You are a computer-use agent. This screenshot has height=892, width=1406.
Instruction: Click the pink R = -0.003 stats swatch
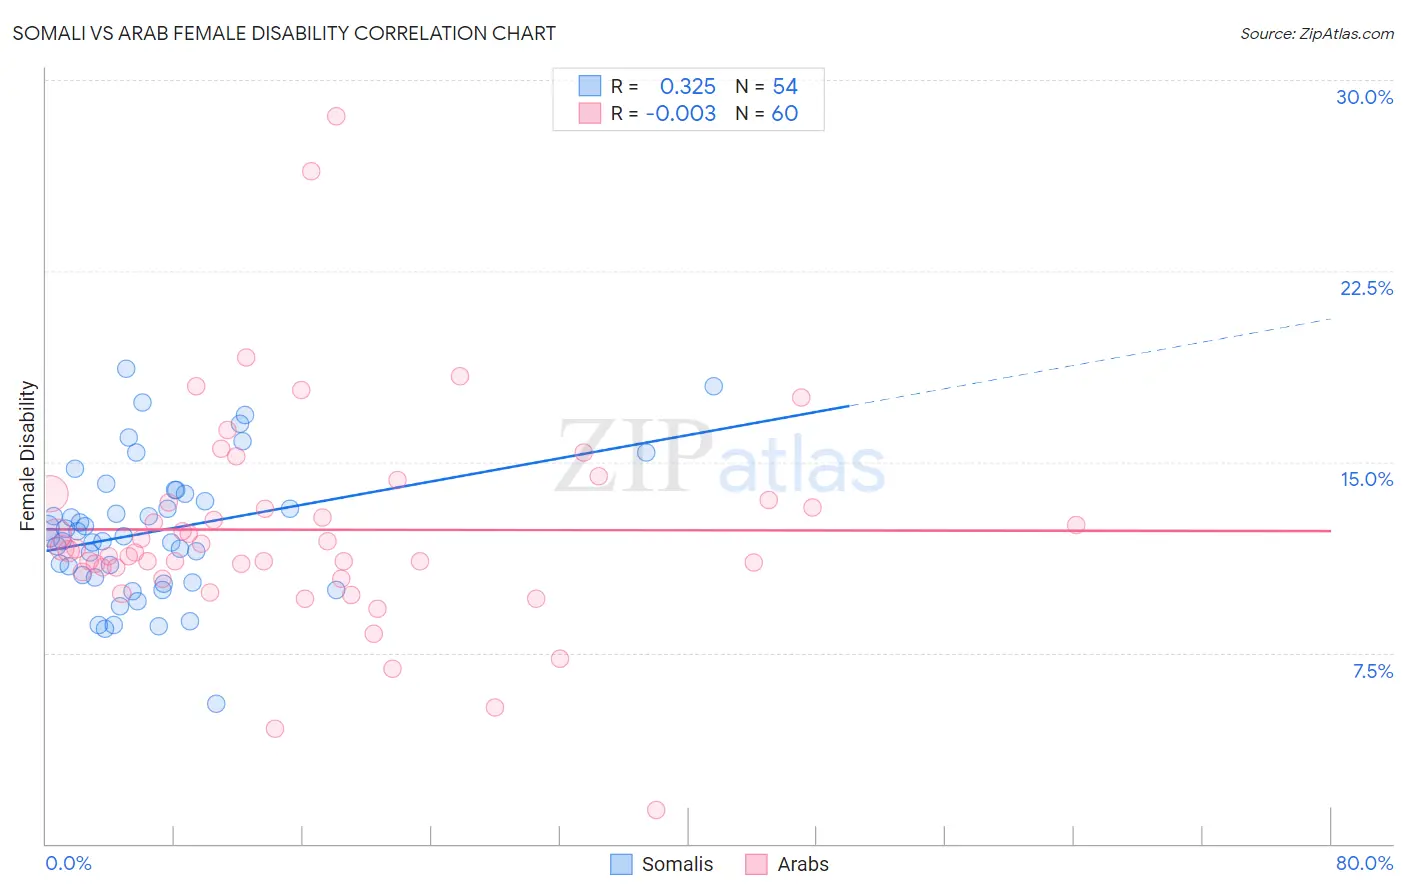coord(590,113)
